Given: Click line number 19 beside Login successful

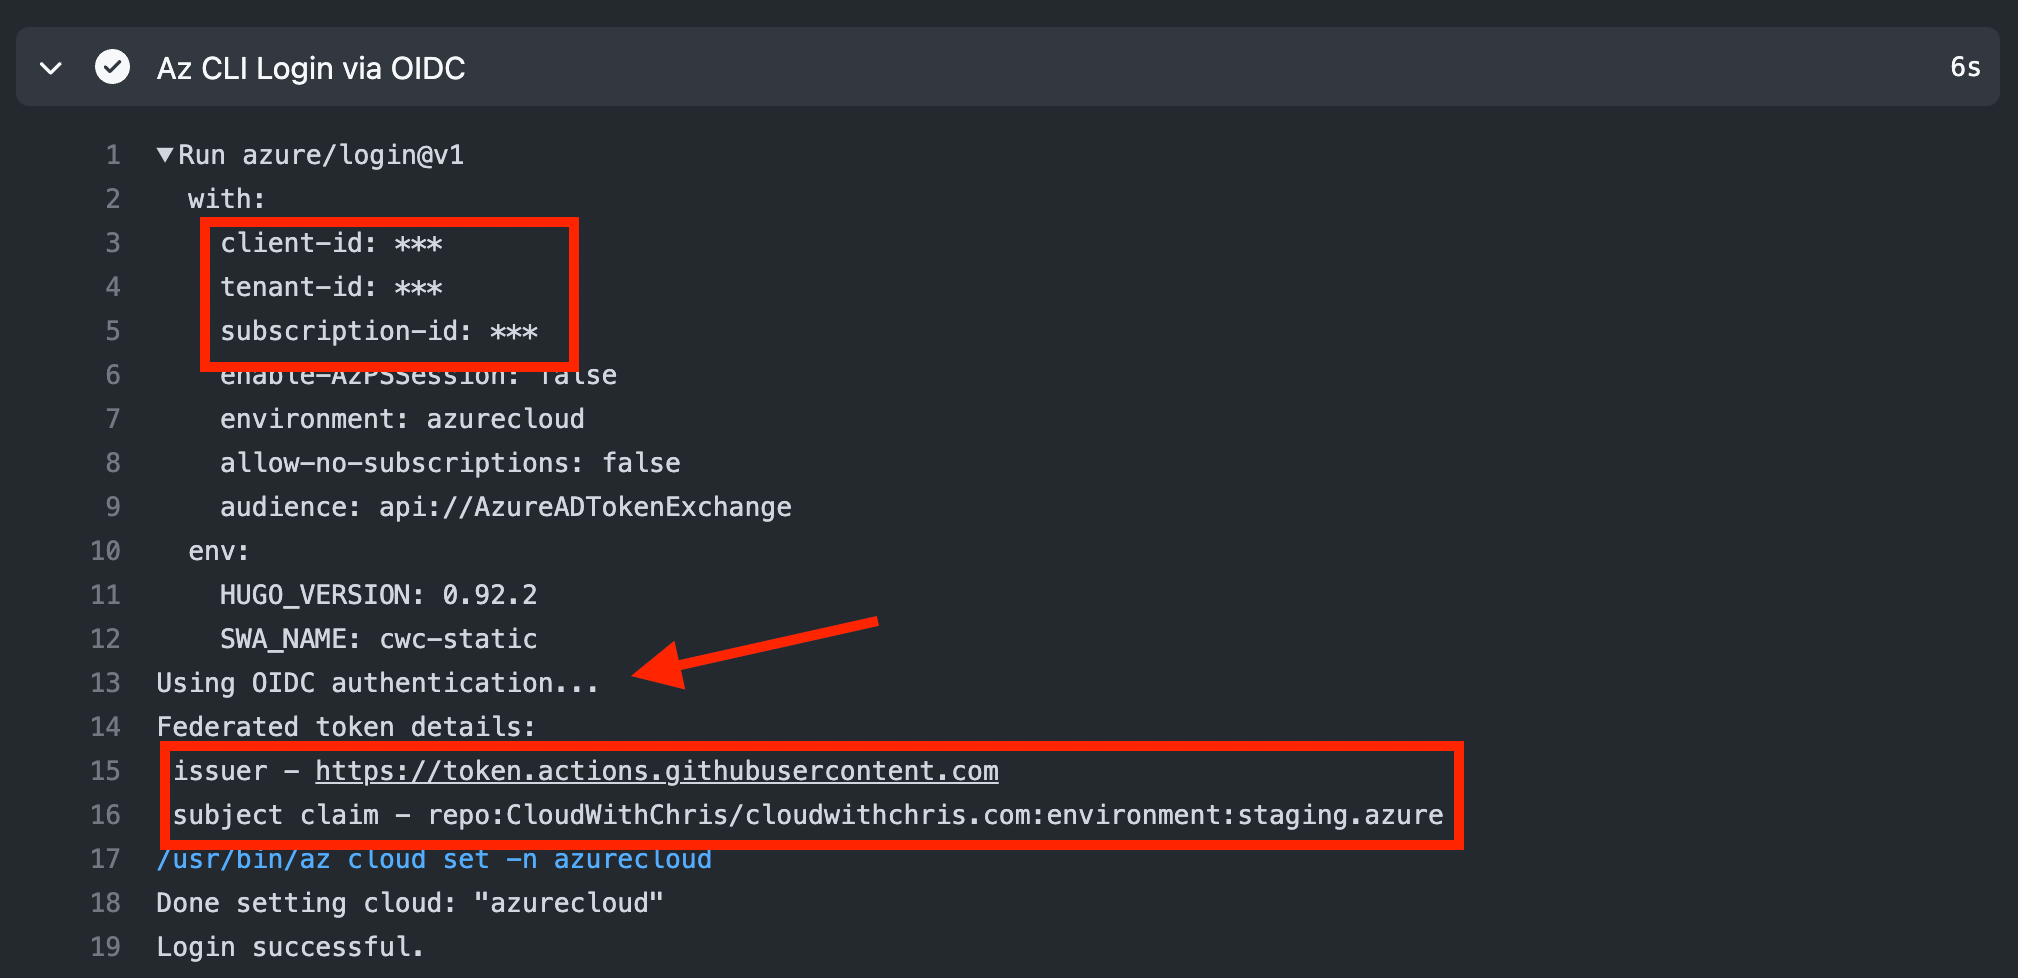Looking at the screenshot, I should [105, 946].
